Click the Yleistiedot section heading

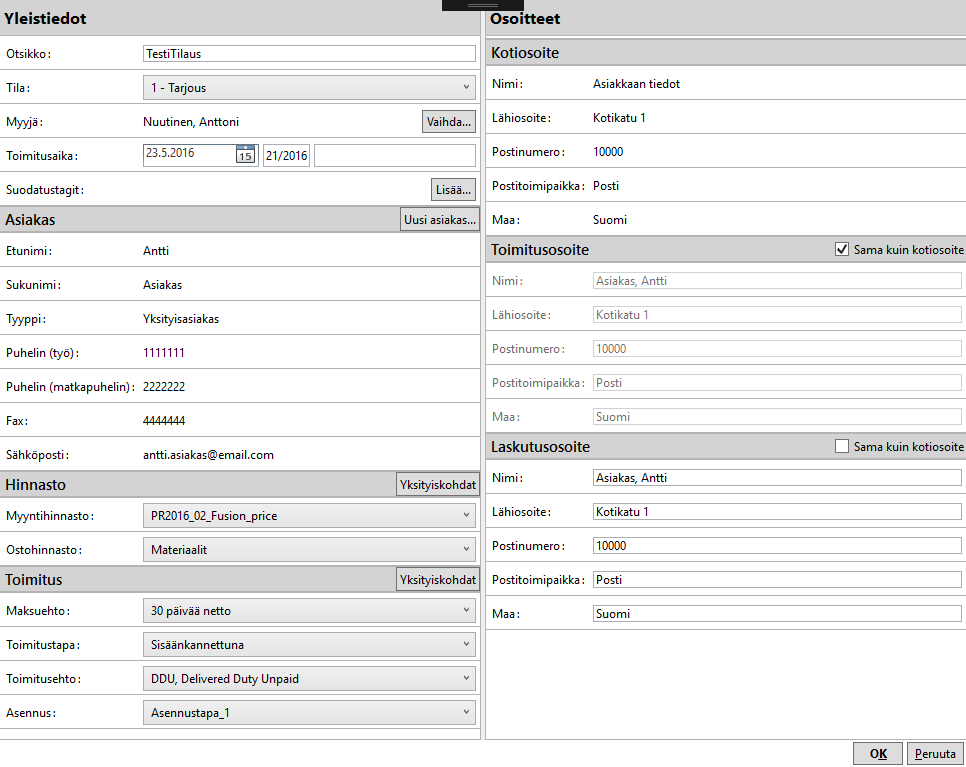pyautogui.click(x=46, y=18)
